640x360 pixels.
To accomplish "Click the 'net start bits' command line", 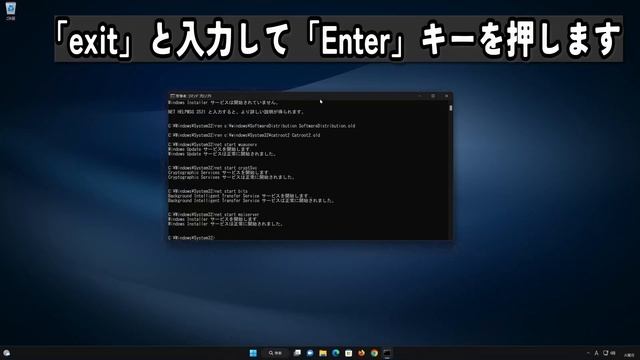I will pyautogui.click(x=208, y=191).
